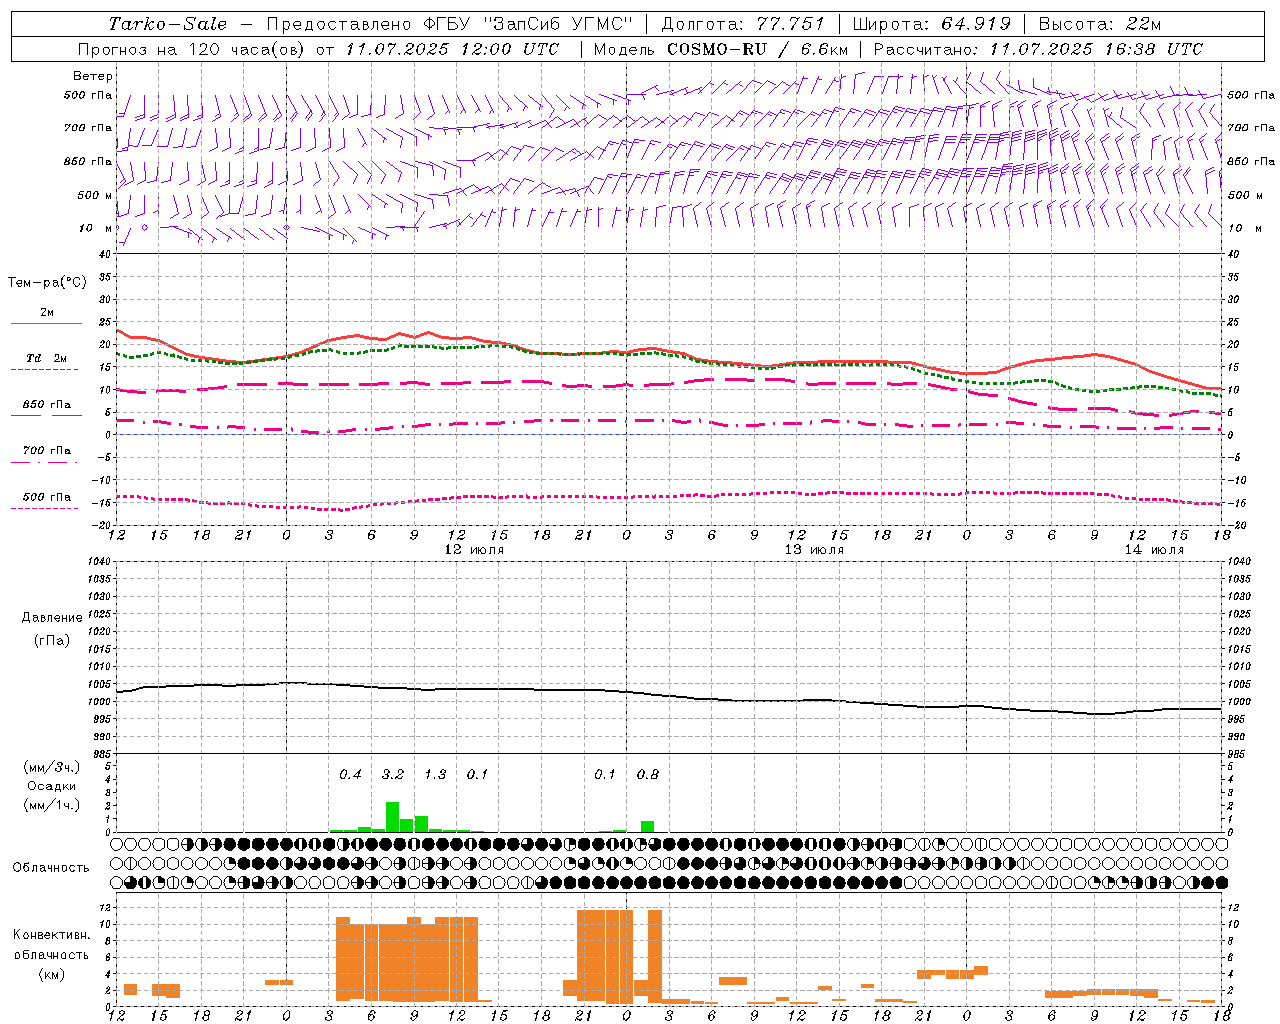Click the '14 июля' date label

click(x=1154, y=550)
